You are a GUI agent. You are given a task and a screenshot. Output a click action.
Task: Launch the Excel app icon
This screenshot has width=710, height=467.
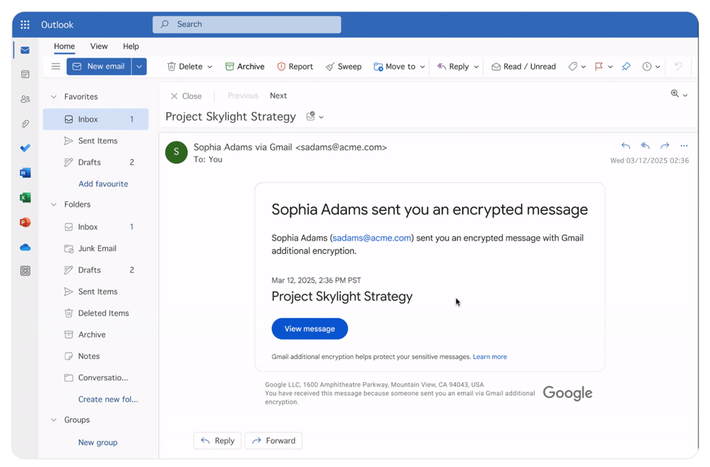tap(25, 197)
